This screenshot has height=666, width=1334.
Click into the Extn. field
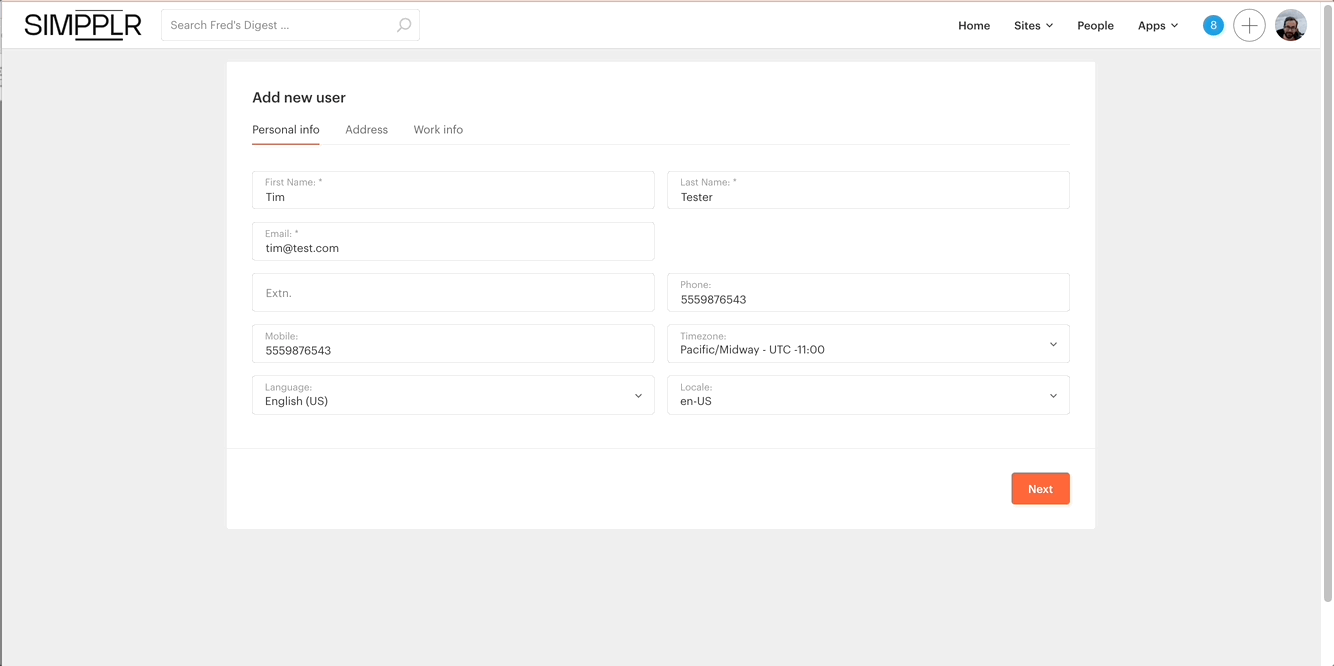[453, 293]
